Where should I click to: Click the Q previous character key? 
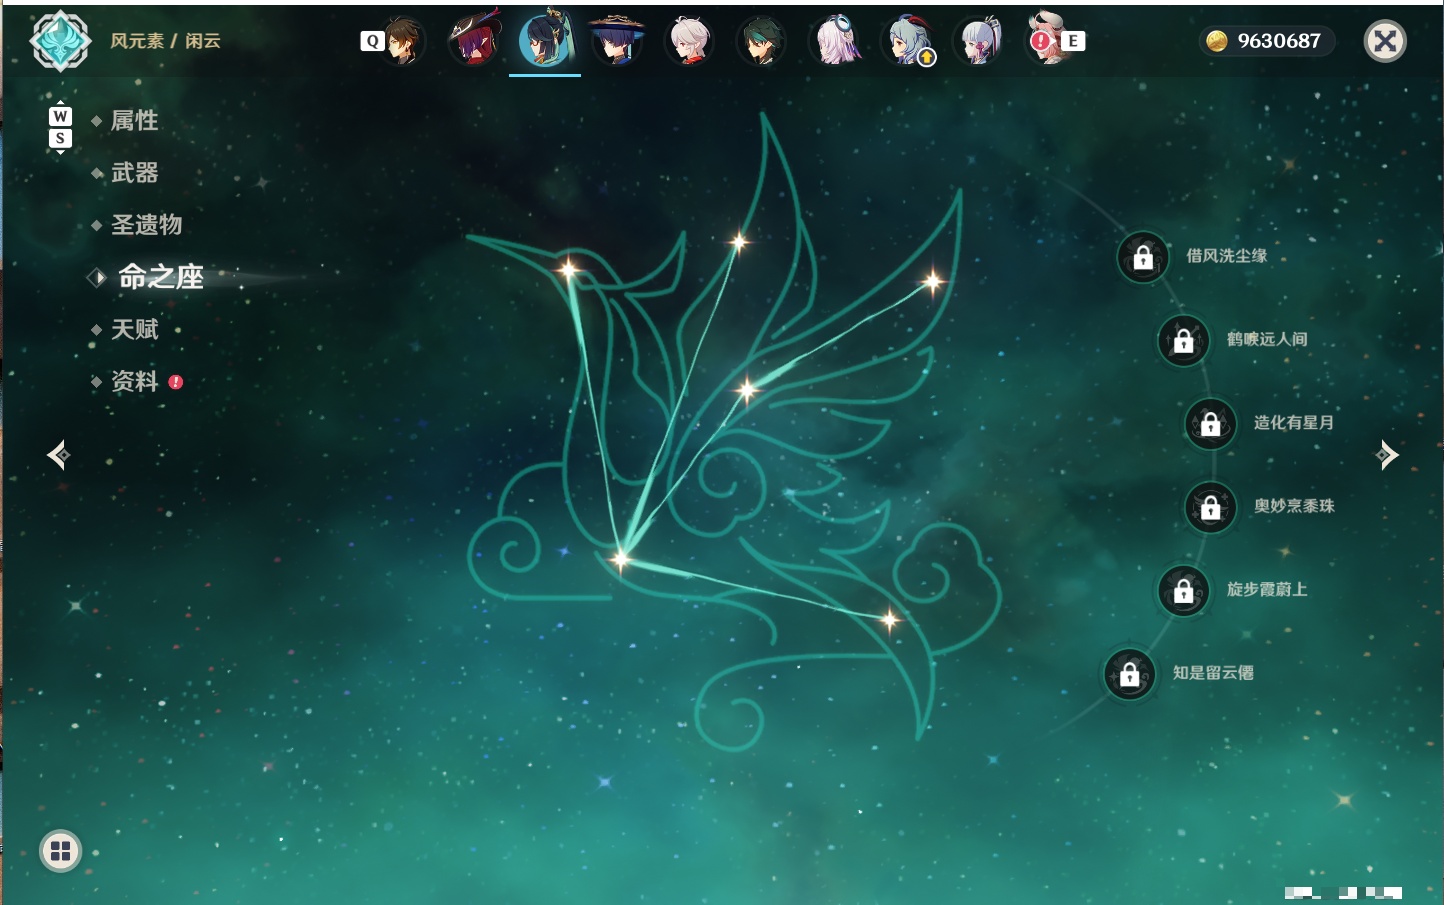pos(372,41)
